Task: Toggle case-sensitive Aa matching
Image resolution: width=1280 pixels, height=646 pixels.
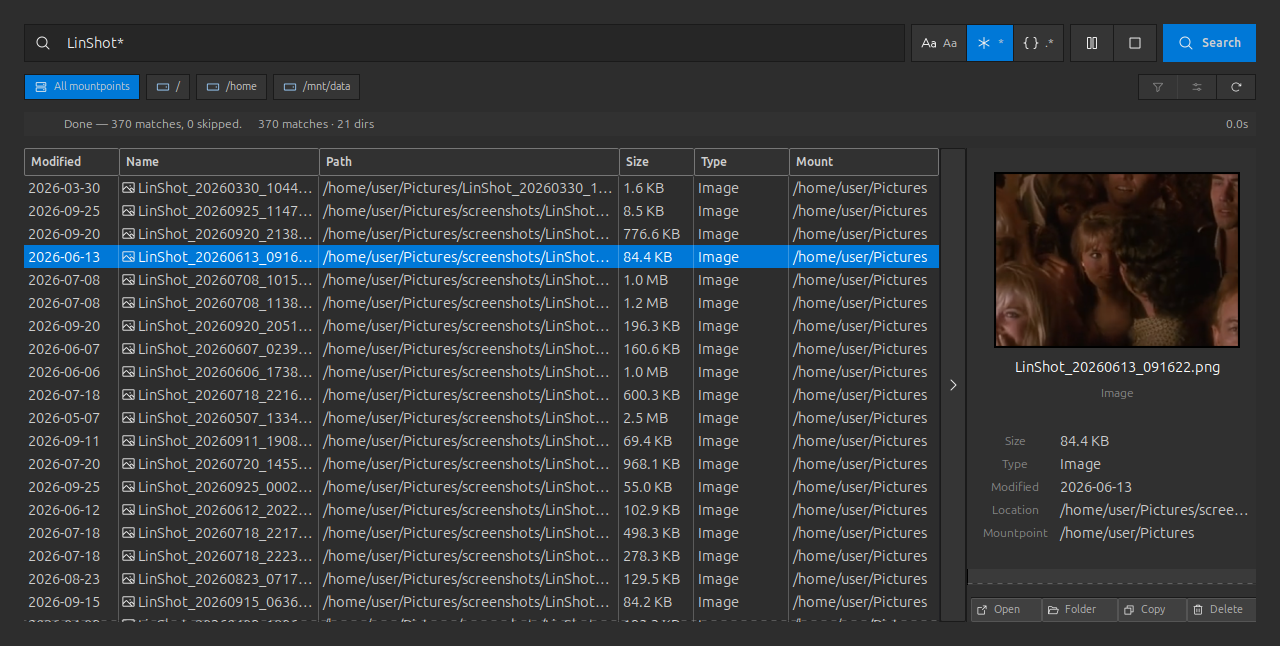Action: click(x=939, y=43)
